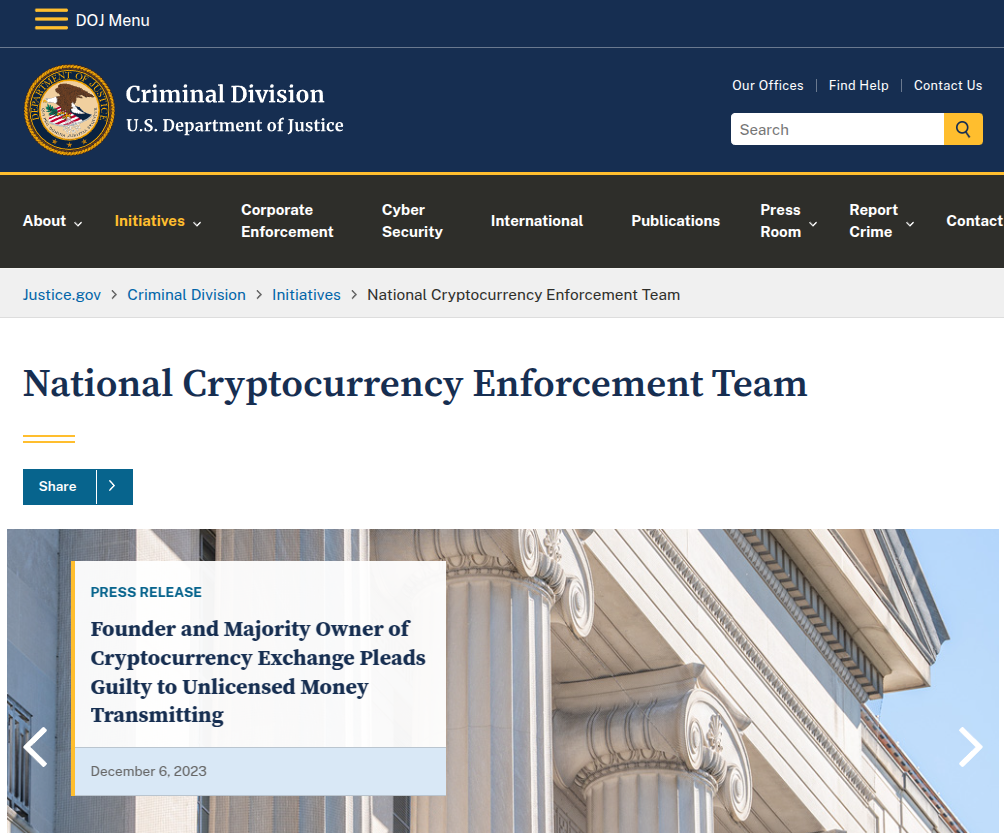Screen dimensions: 1004x833
Task: Go to the previous carousel slide arrow
Action: tap(35, 747)
